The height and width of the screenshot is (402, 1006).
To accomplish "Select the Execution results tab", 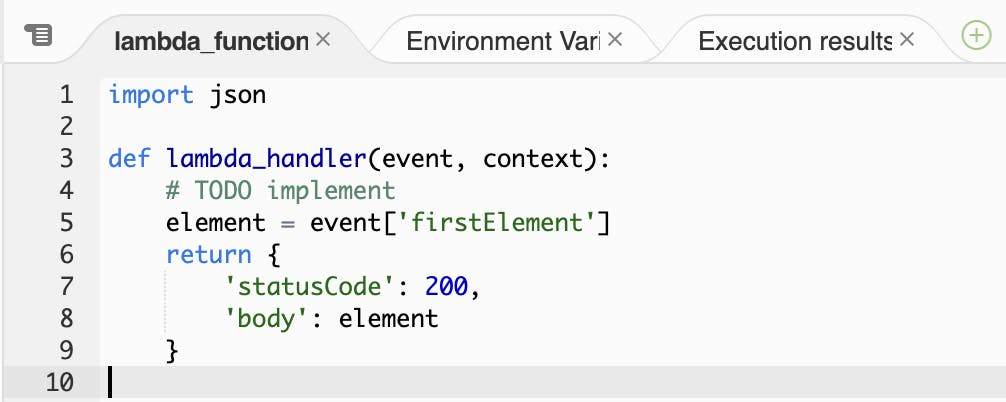I will coord(795,41).
